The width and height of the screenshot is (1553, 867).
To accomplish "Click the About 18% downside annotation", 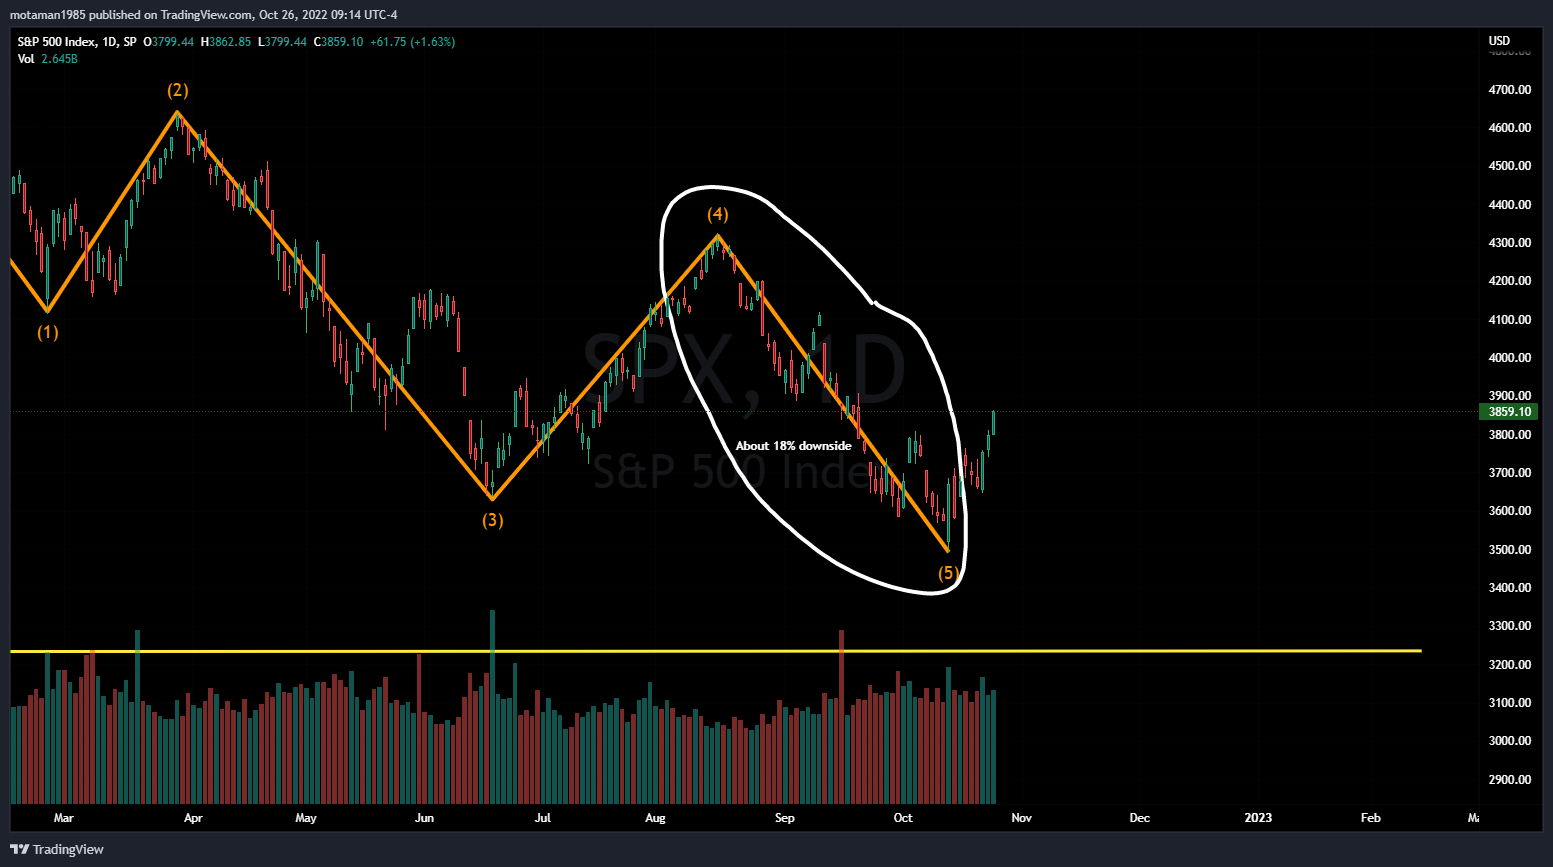I will click(x=794, y=446).
